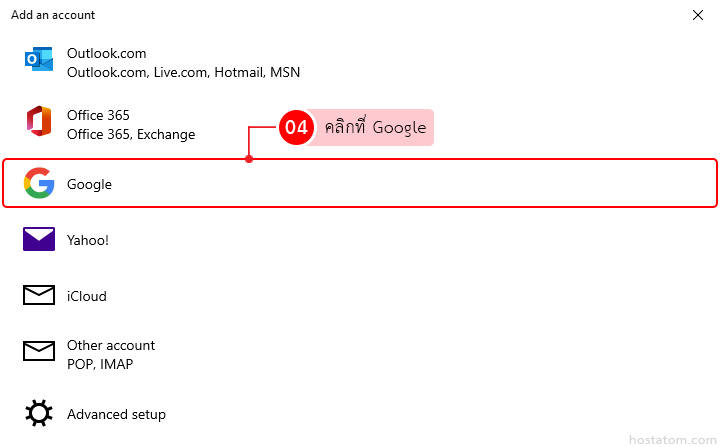The width and height of the screenshot is (720, 447).
Task: Pick the Yahoo! account option
Action: click(x=87, y=240)
